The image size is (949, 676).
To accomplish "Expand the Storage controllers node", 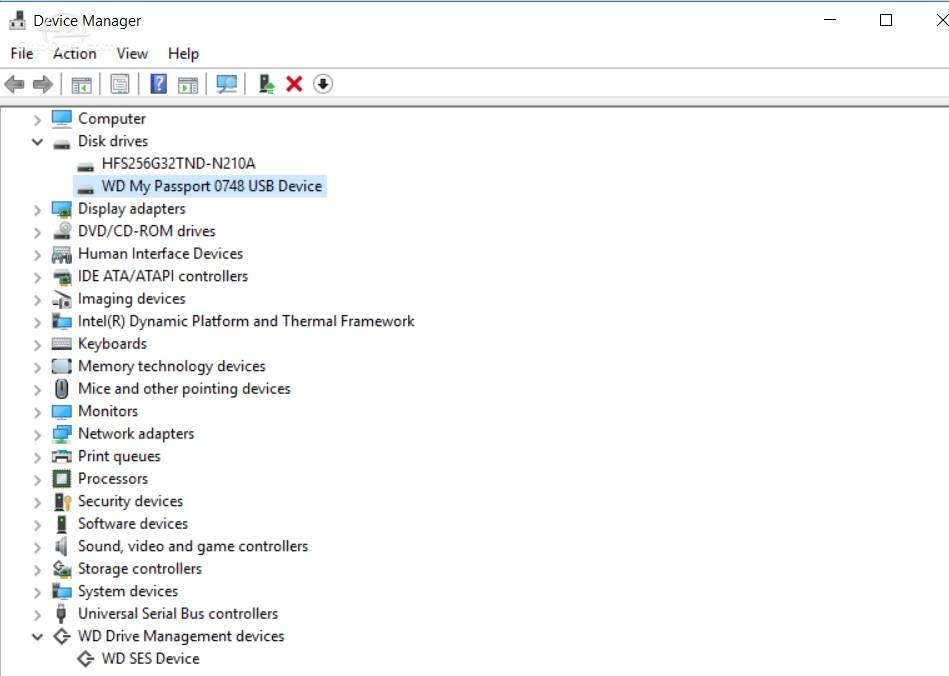I will pos(37,570).
